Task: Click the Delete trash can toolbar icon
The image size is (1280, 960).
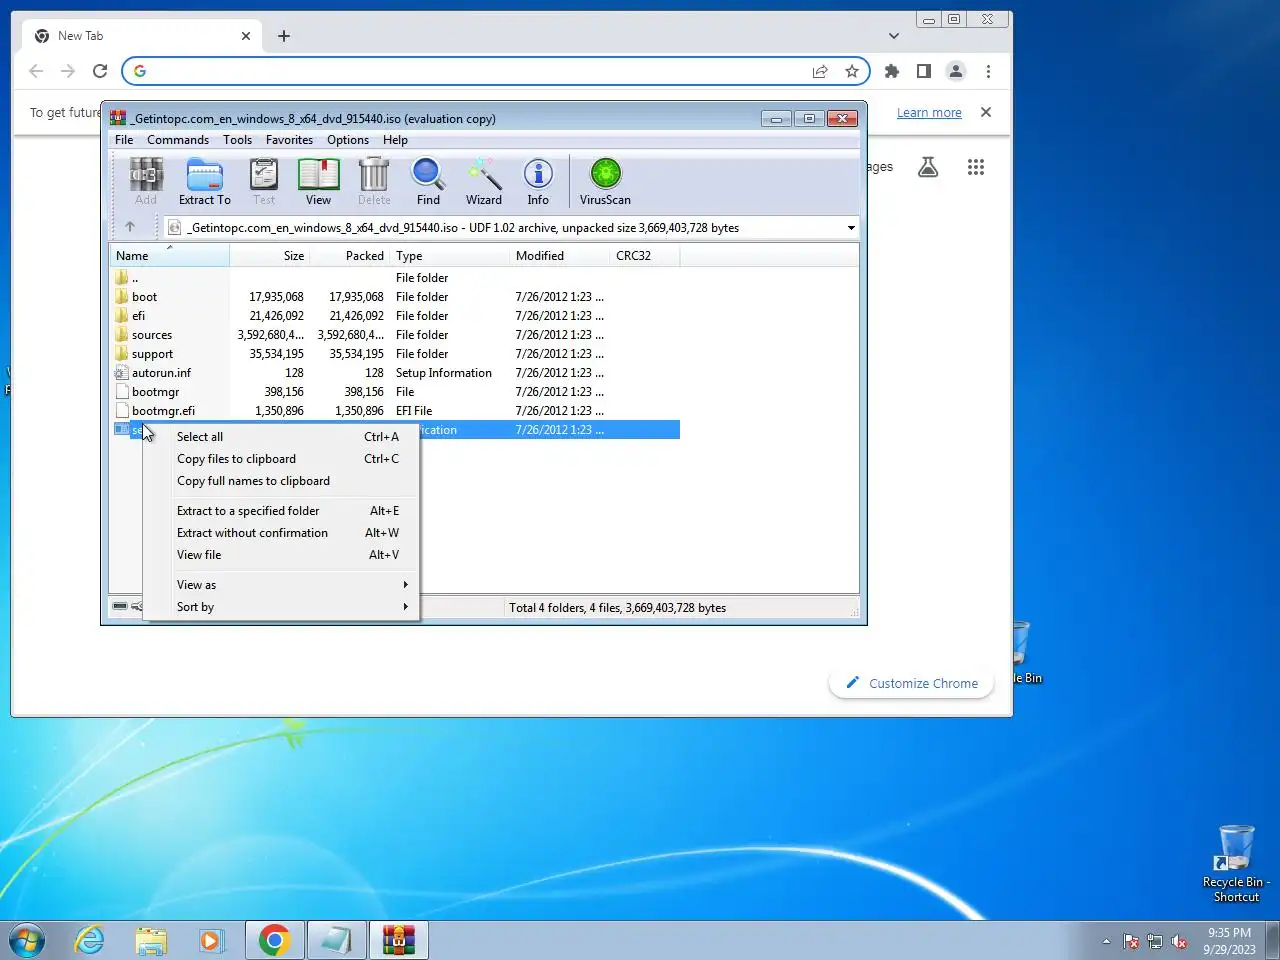Action: tap(374, 182)
